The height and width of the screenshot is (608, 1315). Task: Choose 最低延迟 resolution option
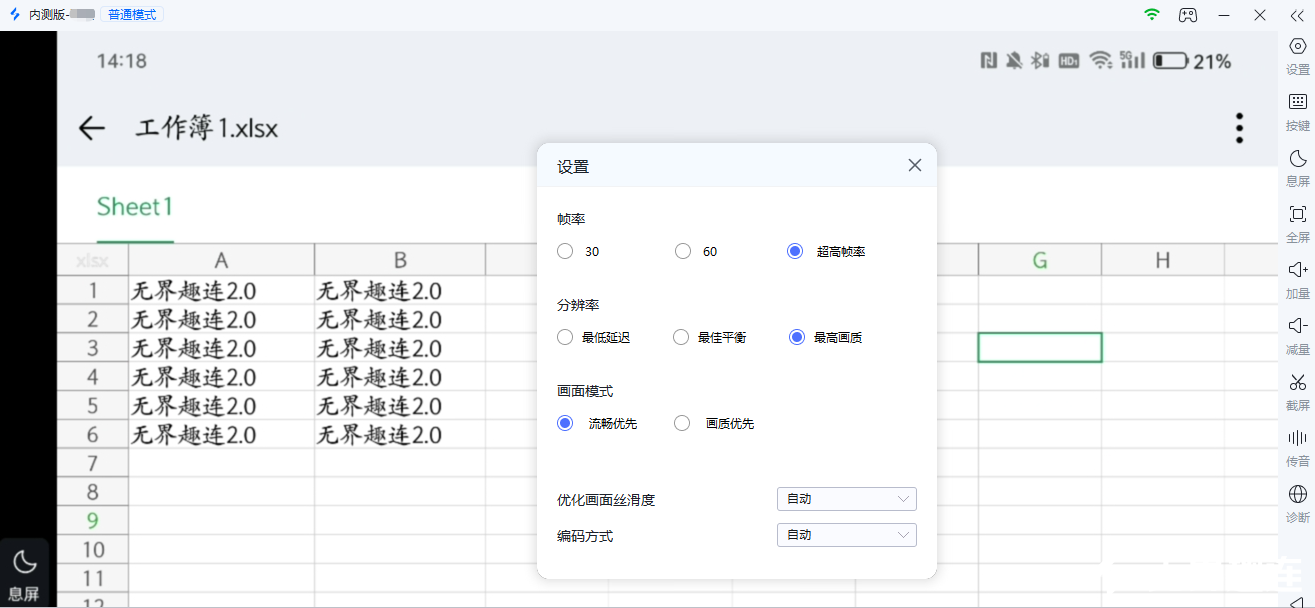click(x=566, y=338)
